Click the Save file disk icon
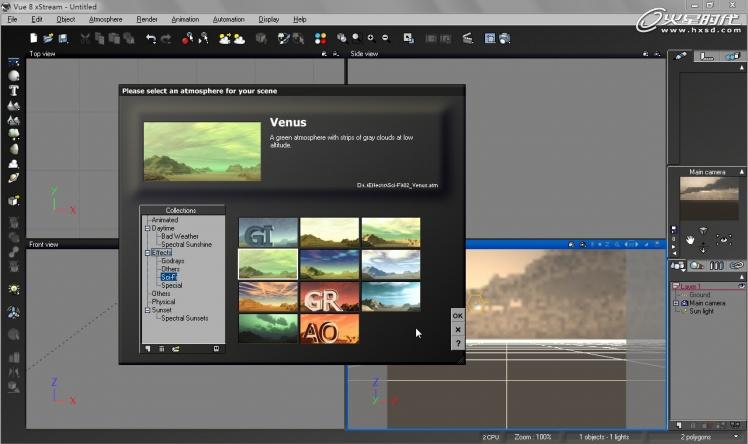Viewport: 748px width, 444px height. [x=63, y=38]
